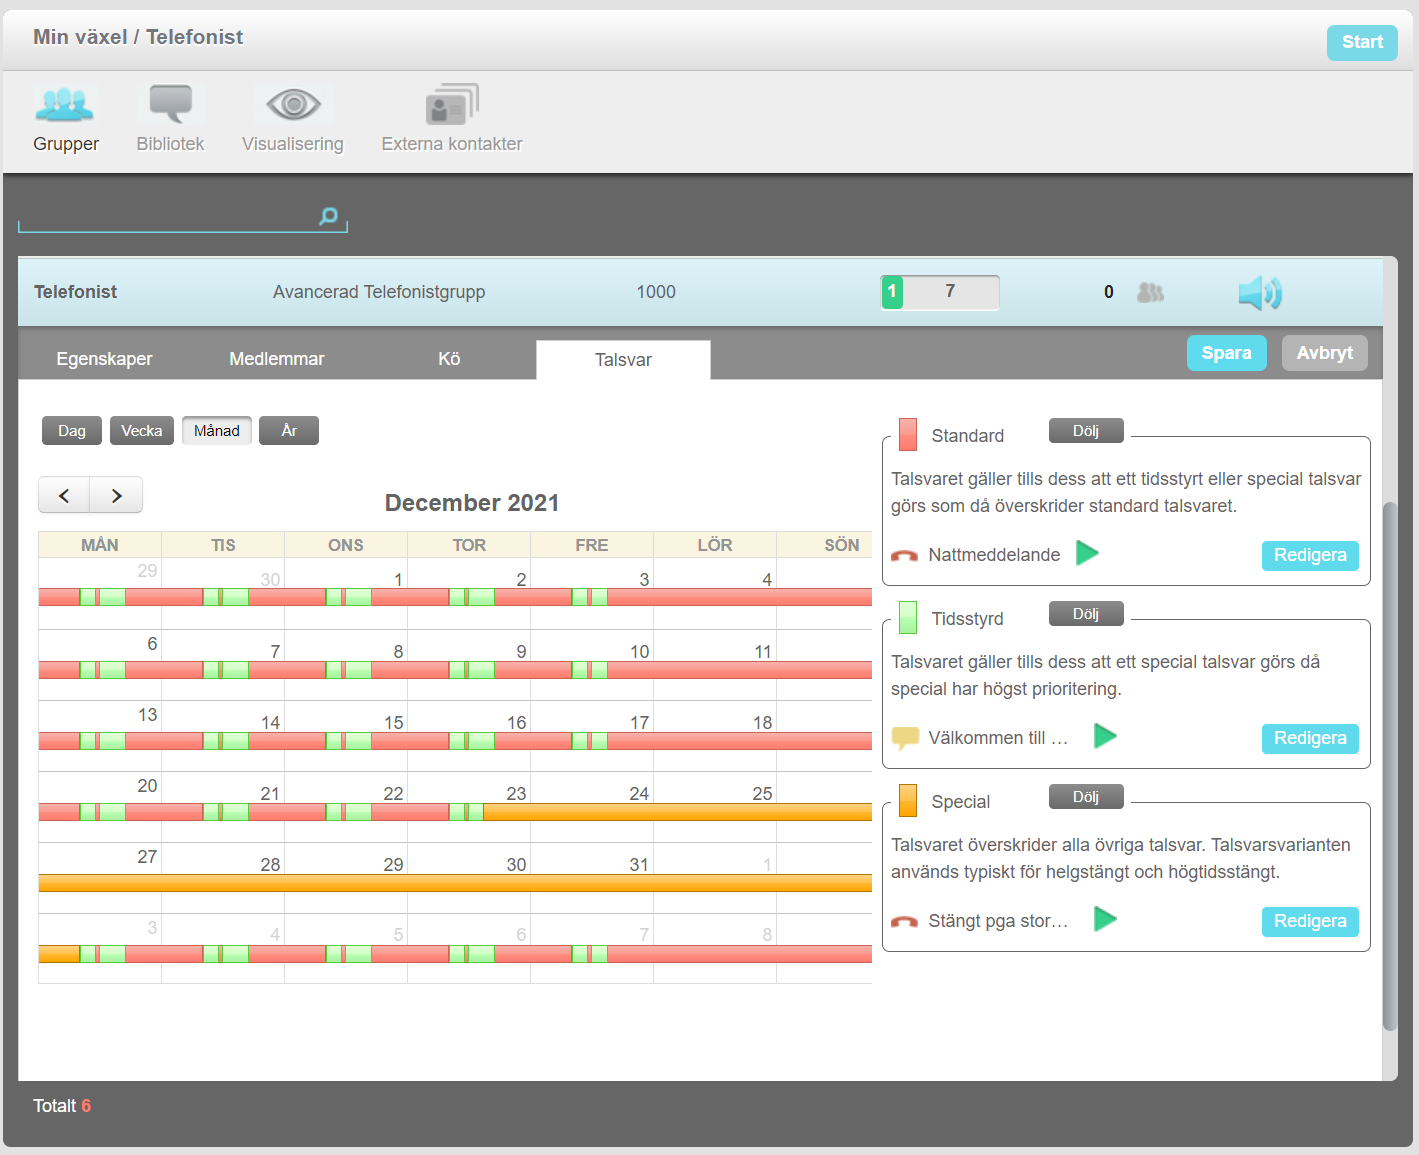This screenshot has height=1155, width=1419.
Task: Go to next month arrow
Action: pos(116,495)
